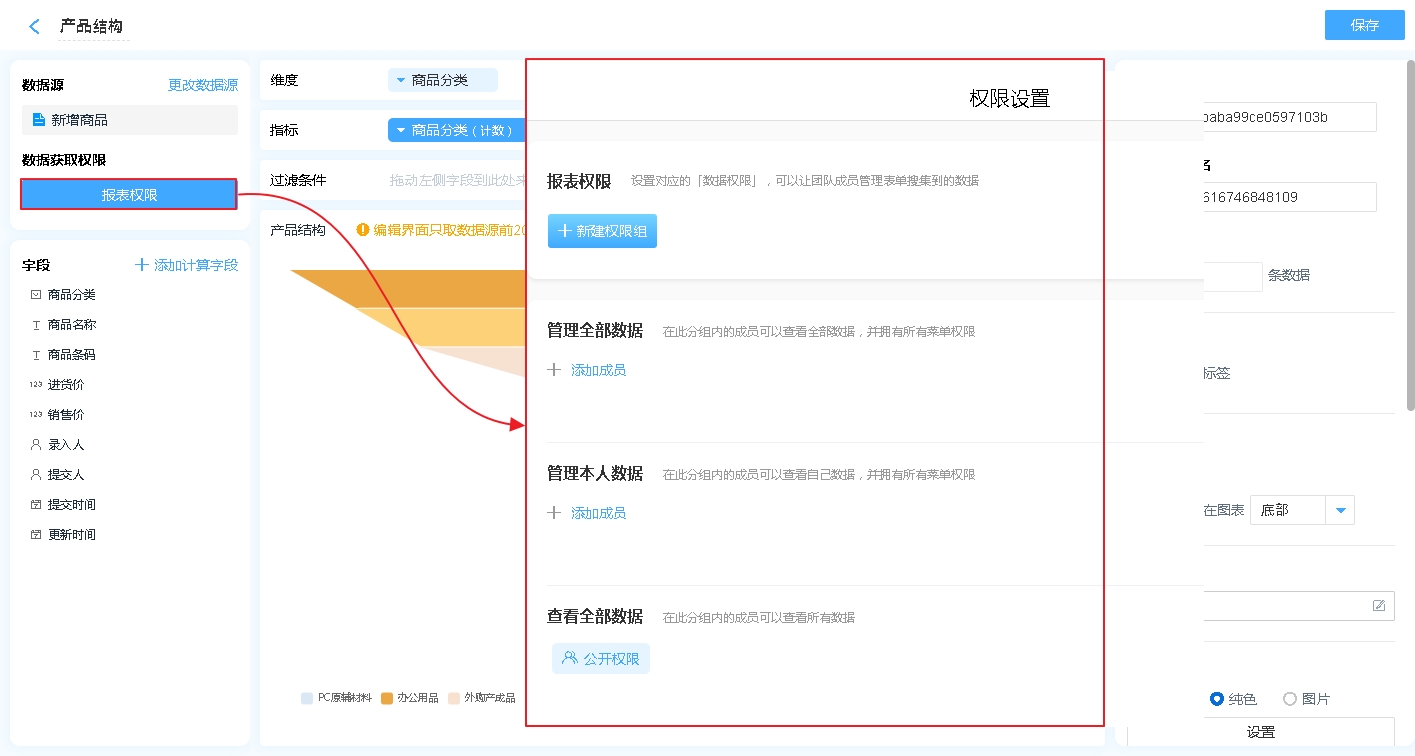Click the people icon on 公开权限

(570, 659)
